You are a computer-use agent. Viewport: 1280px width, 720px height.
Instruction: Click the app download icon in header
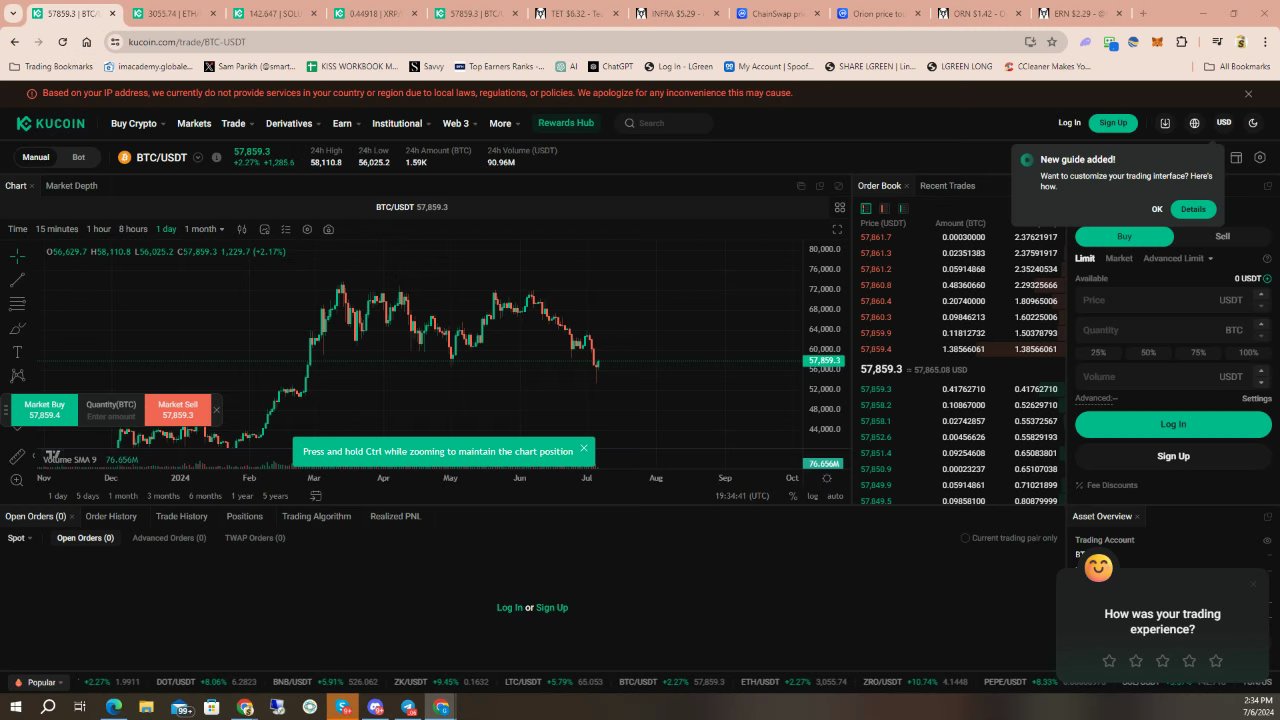click(1165, 123)
